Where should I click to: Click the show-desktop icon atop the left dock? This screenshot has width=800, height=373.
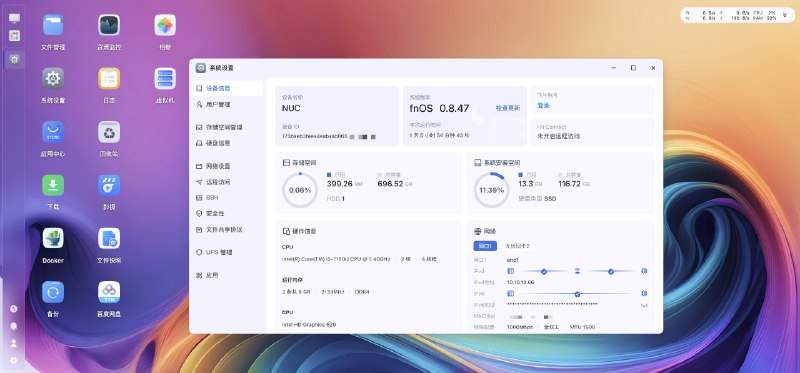[x=14, y=18]
